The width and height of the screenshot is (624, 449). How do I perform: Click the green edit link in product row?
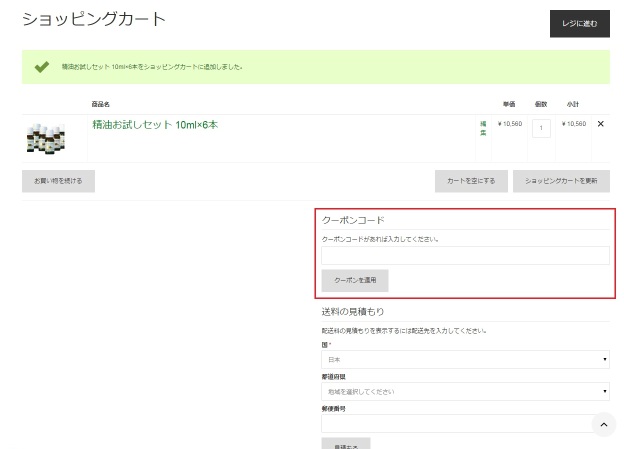[x=483, y=128]
